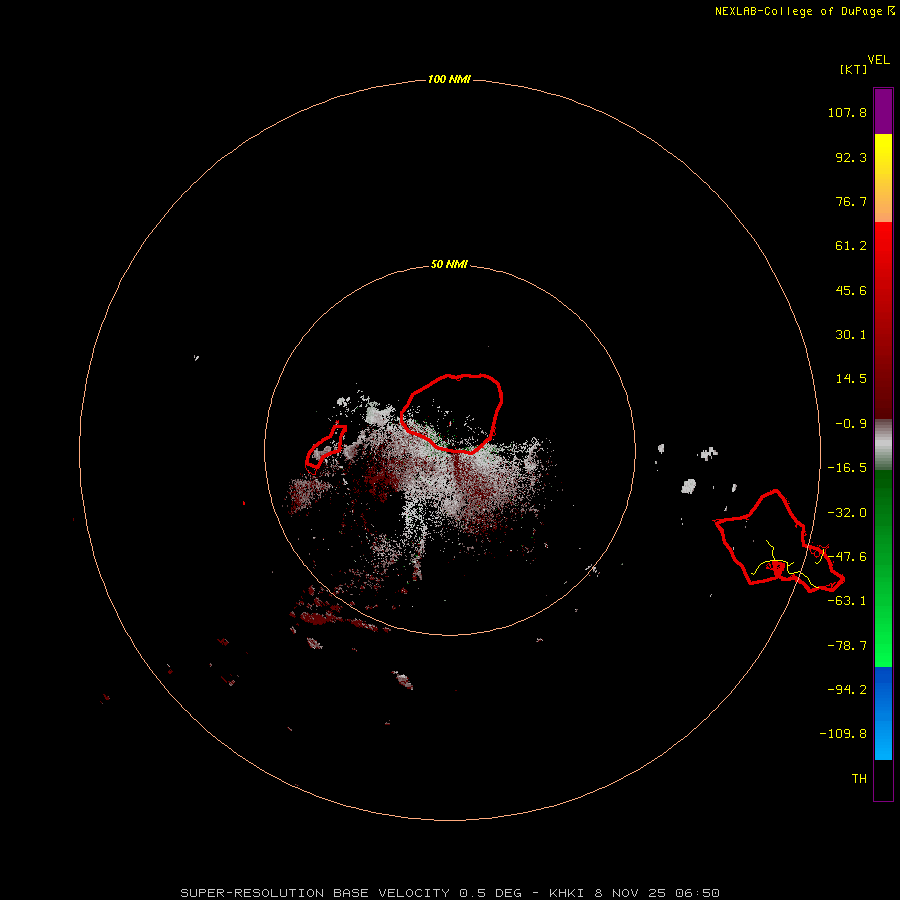Click the Super-Resolution Base Velocity caption
The width and height of the screenshot is (900, 900).
(450, 893)
